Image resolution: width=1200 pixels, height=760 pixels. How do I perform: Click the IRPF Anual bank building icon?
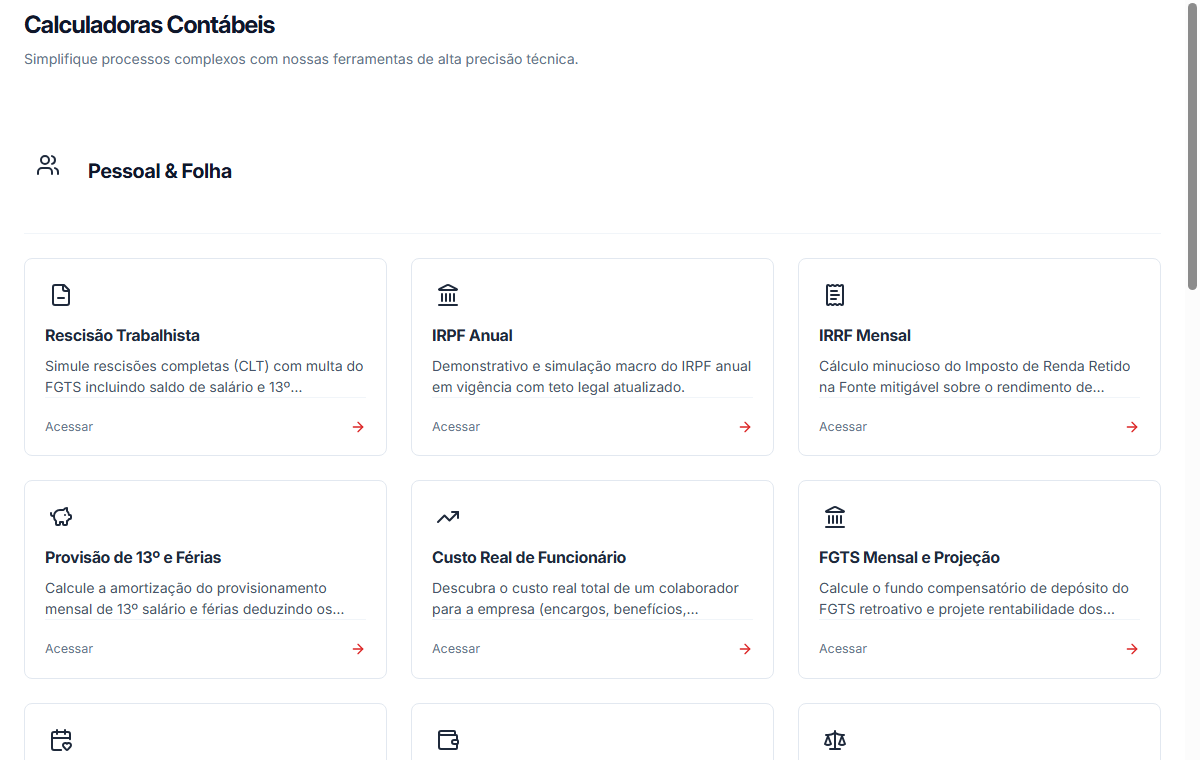448,295
